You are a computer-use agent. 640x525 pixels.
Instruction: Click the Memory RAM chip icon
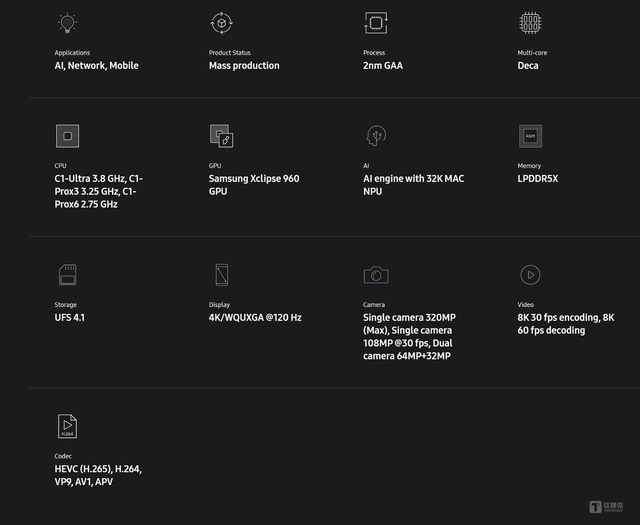tap(530, 136)
